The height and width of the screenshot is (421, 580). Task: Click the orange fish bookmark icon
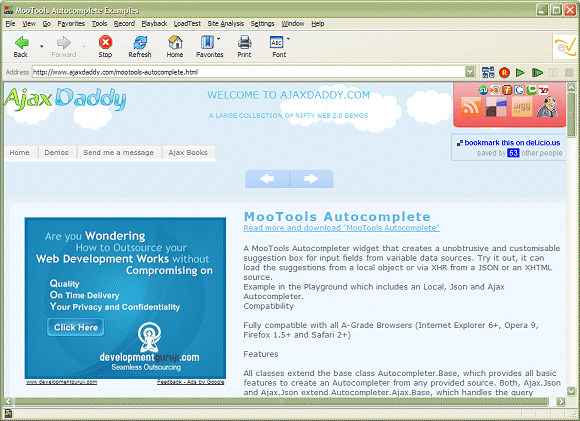pyautogui.click(x=495, y=90)
